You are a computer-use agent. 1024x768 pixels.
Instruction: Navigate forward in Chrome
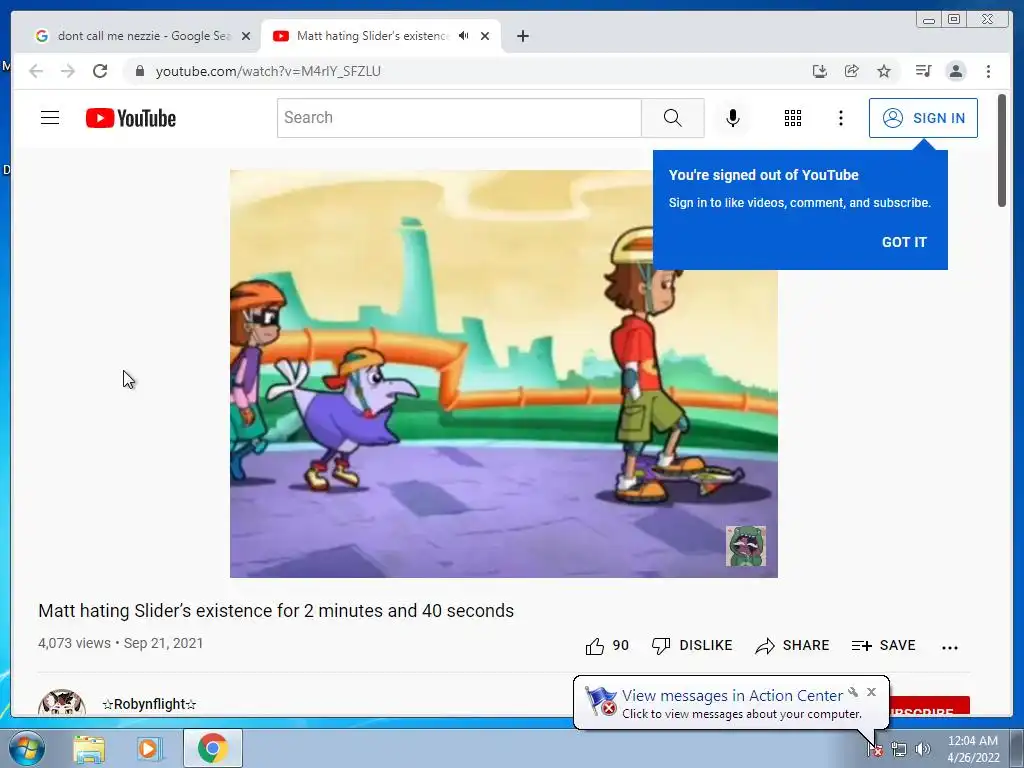point(68,71)
